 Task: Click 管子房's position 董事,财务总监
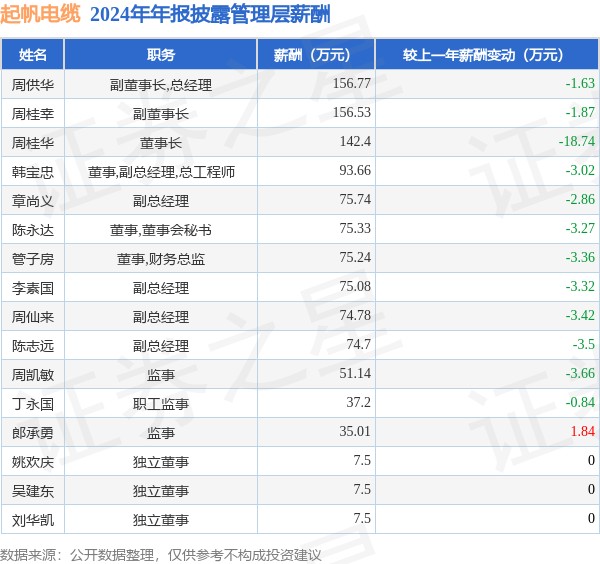pyautogui.click(x=161, y=259)
